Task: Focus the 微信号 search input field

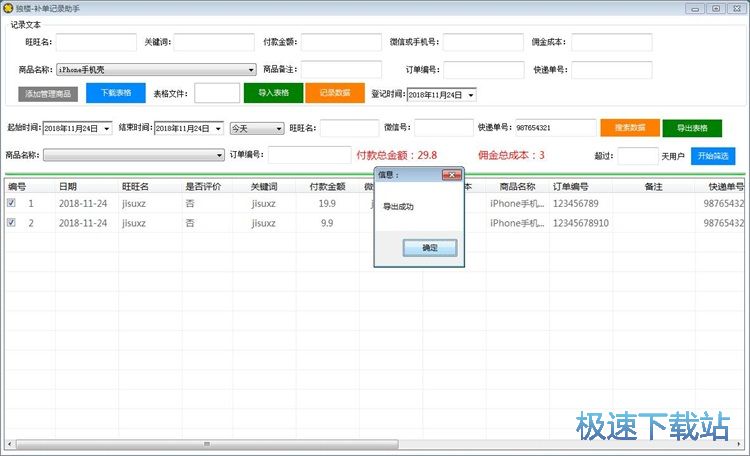Action: pyautogui.click(x=444, y=128)
